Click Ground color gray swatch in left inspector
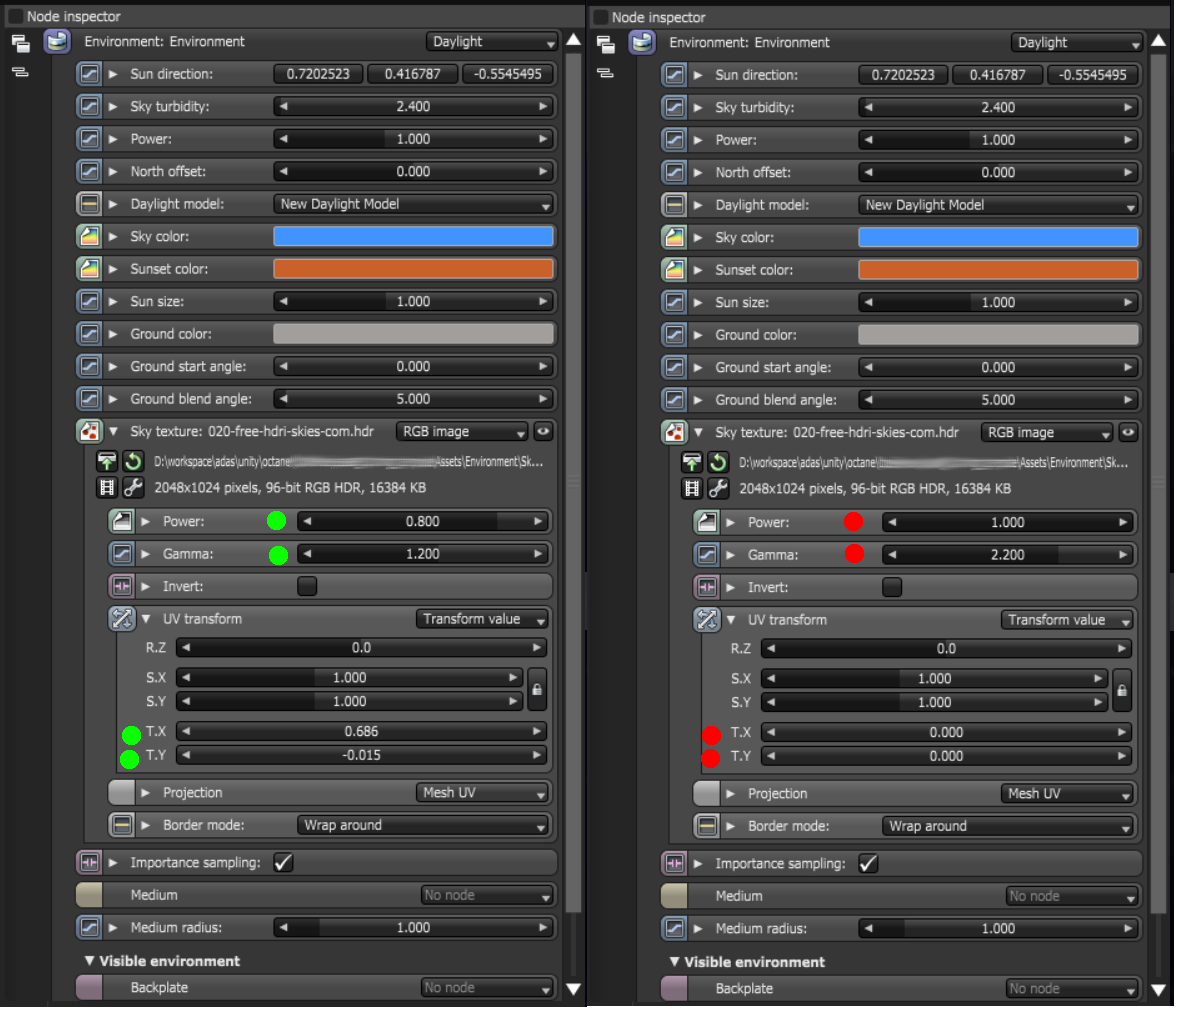 click(414, 334)
